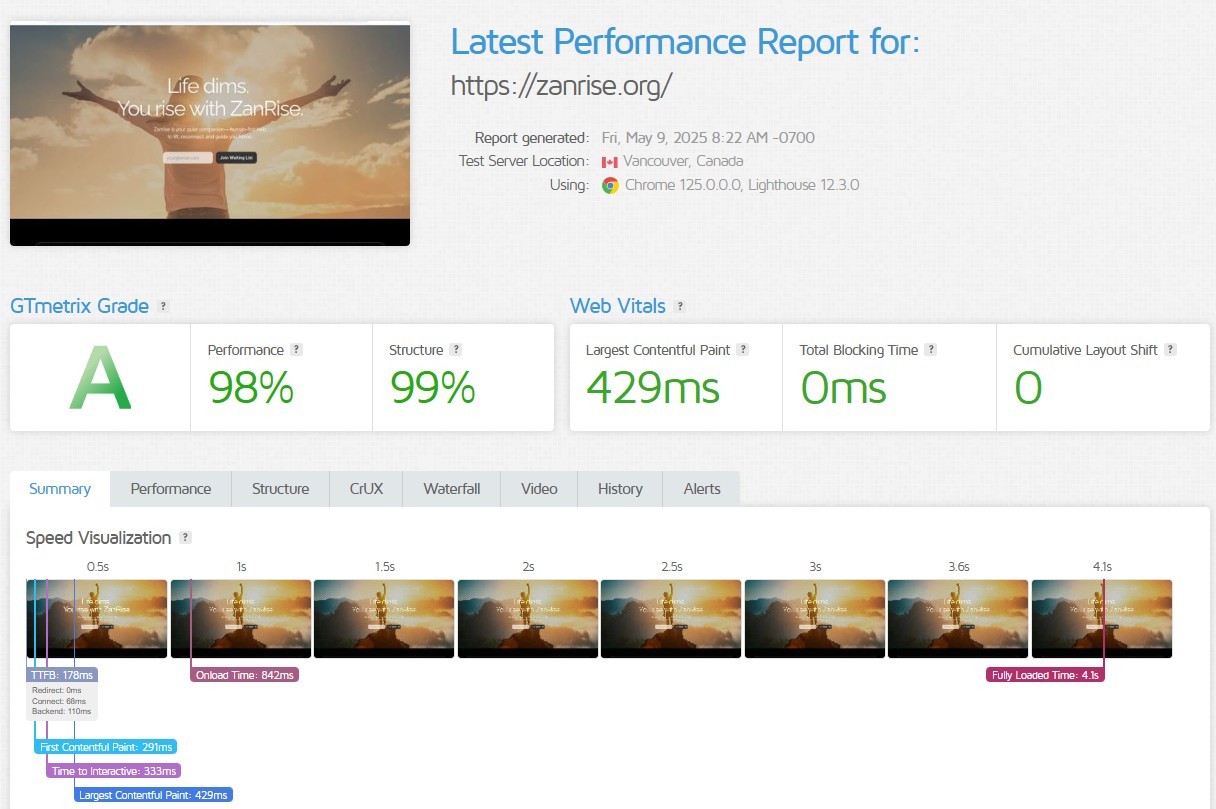
Task: Open the Alerts tab
Action: 702,489
